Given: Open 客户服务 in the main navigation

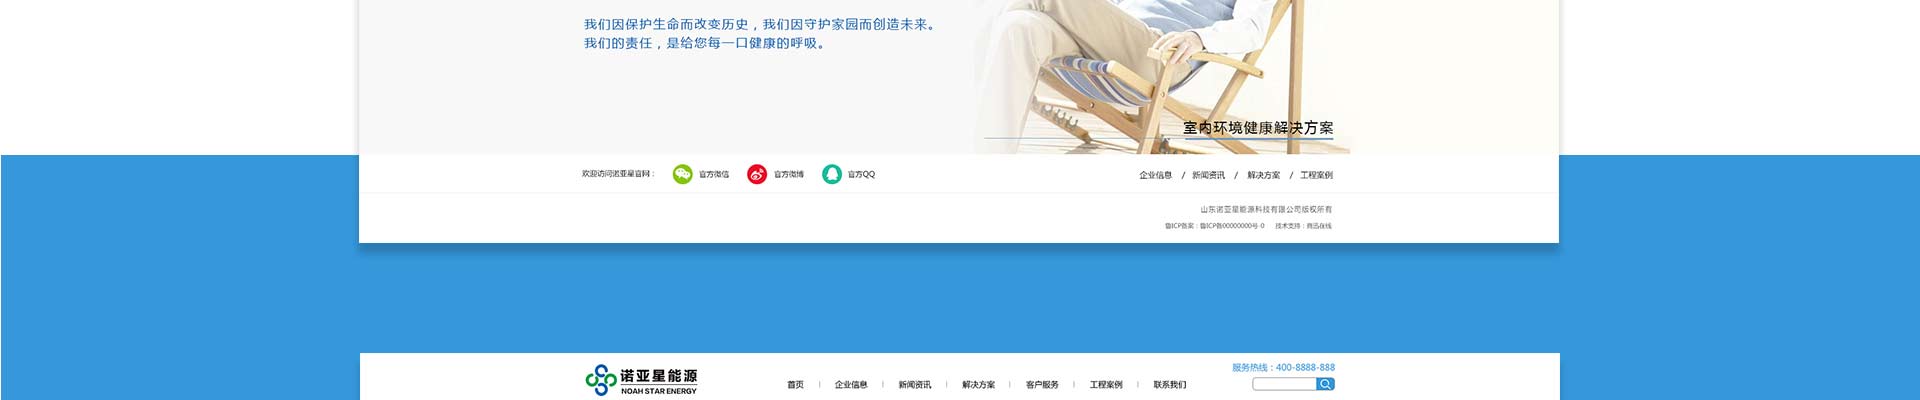Looking at the screenshot, I should tap(1042, 385).
